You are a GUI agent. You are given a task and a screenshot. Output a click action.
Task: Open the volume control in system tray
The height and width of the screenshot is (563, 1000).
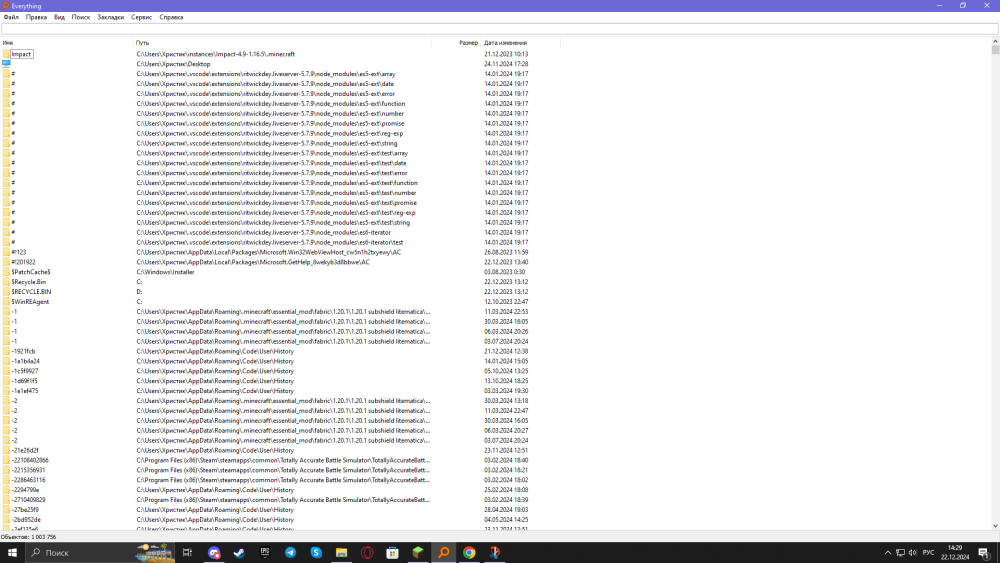(913, 553)
